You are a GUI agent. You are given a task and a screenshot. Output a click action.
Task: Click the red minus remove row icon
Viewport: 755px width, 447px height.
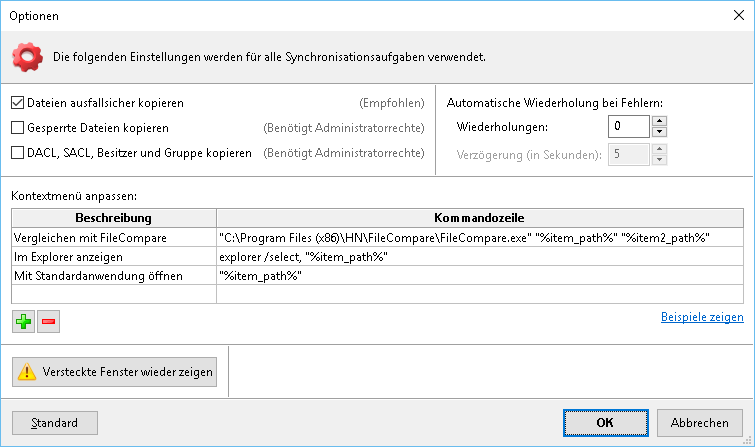[x=49, y=321]
